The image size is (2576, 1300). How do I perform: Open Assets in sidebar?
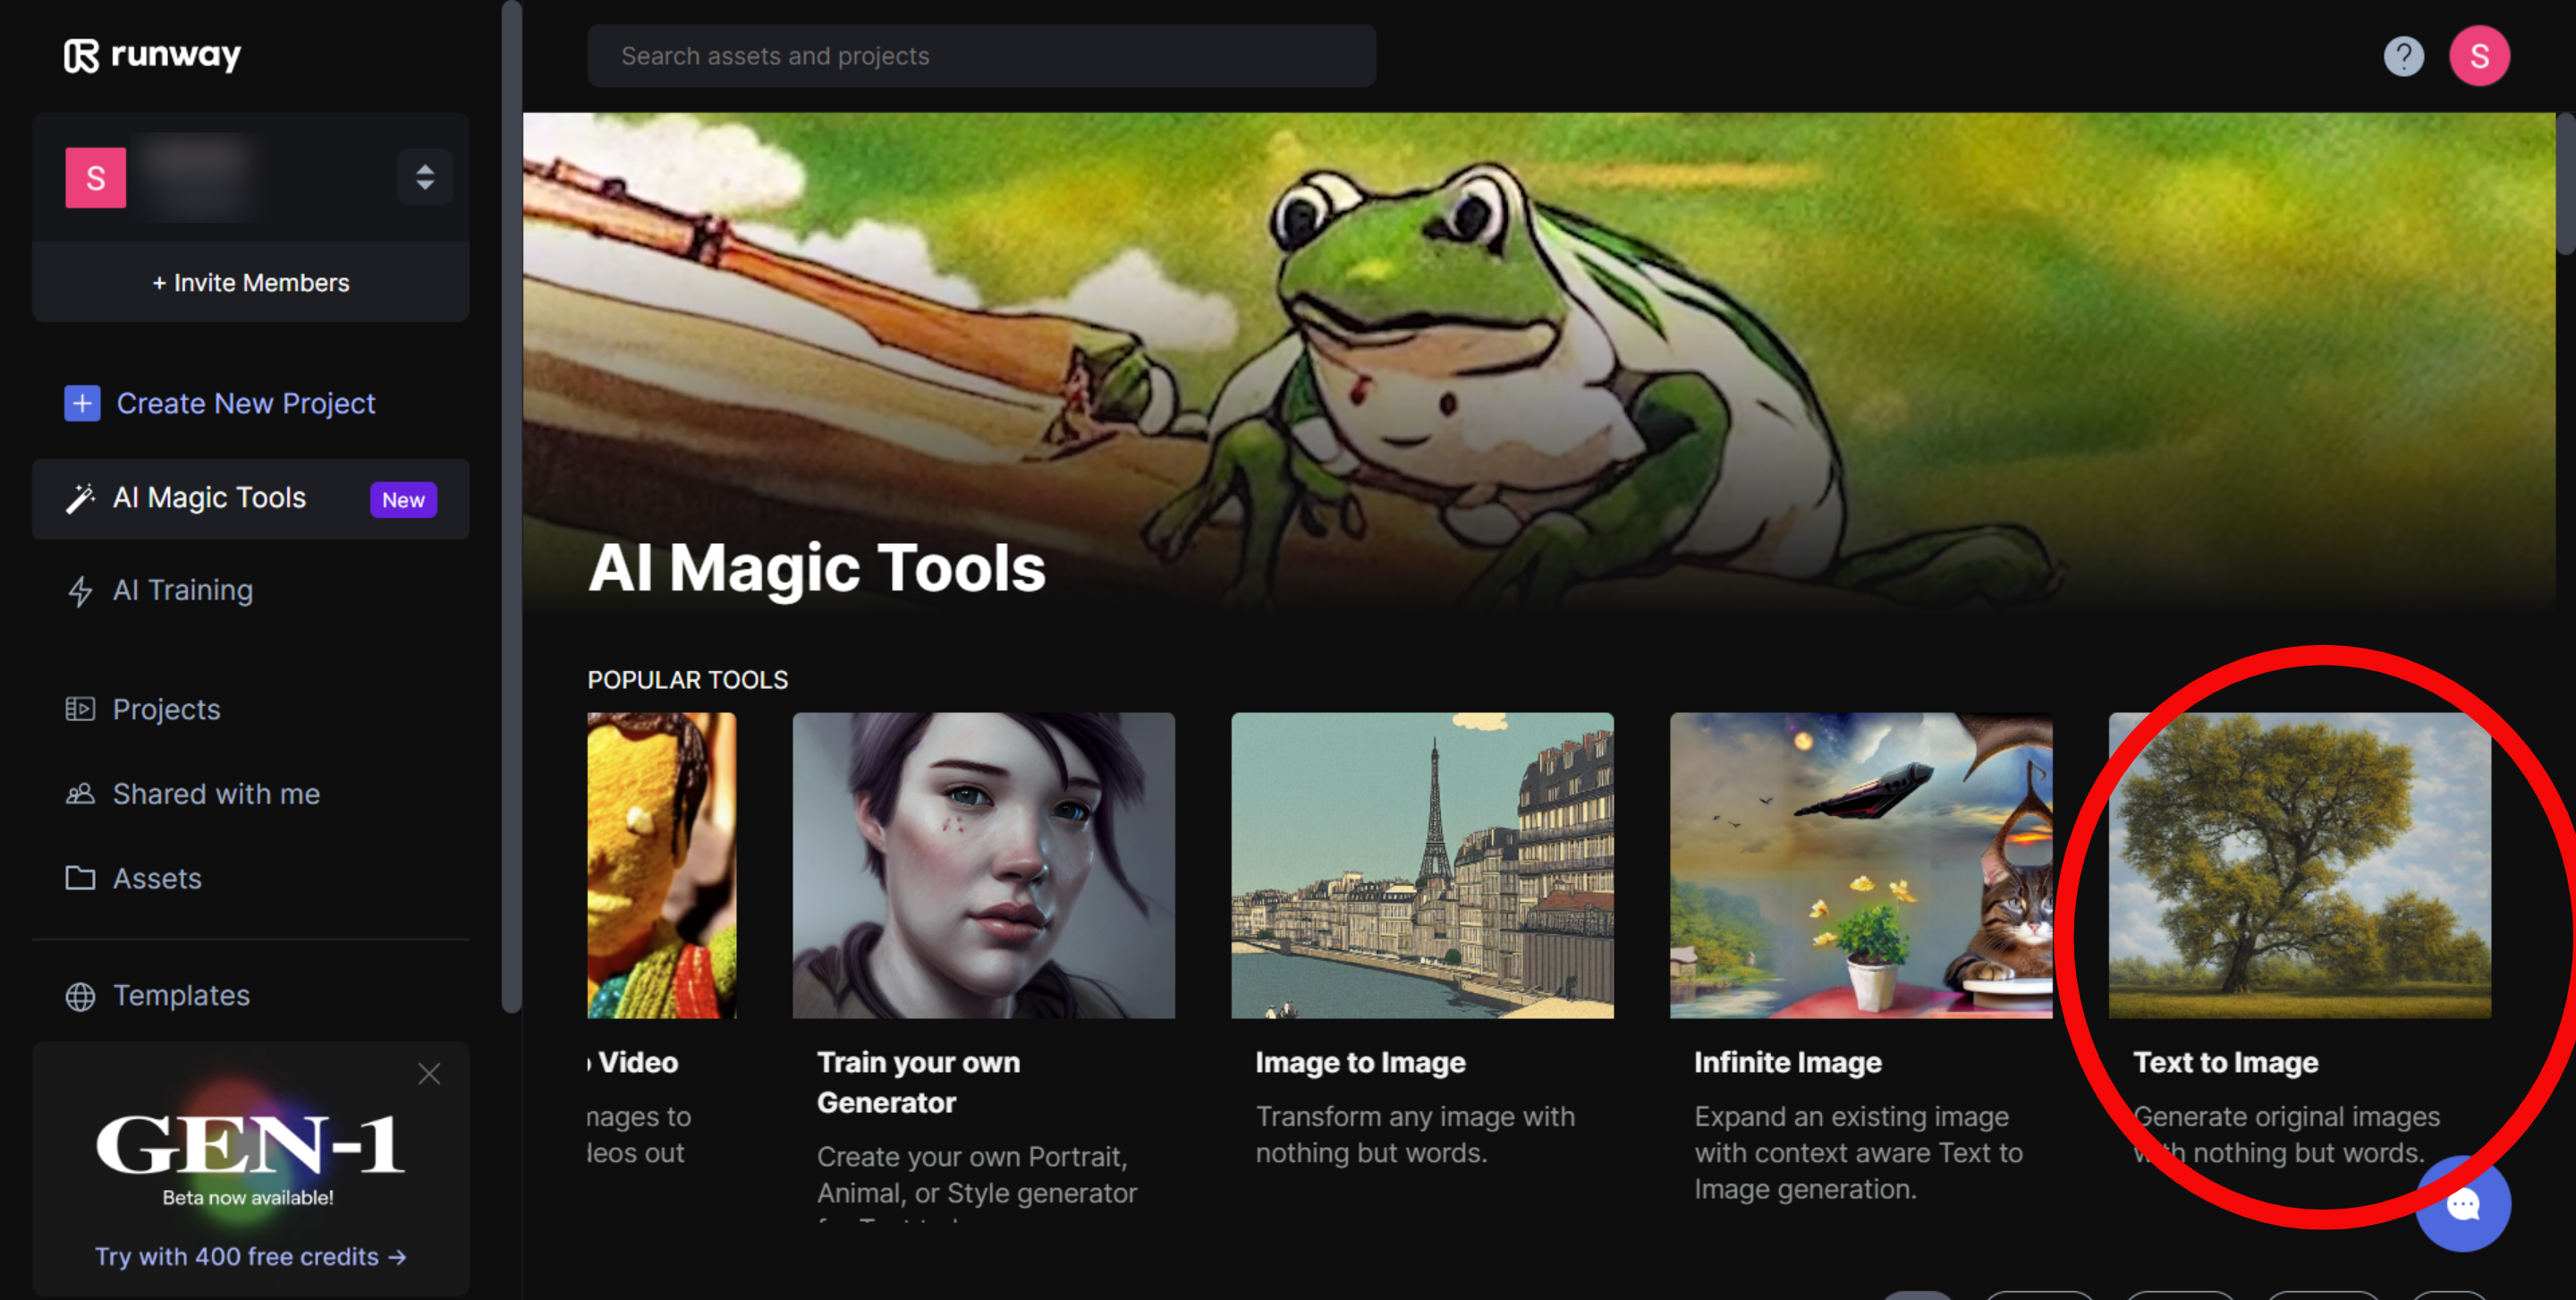pos(157,878)
